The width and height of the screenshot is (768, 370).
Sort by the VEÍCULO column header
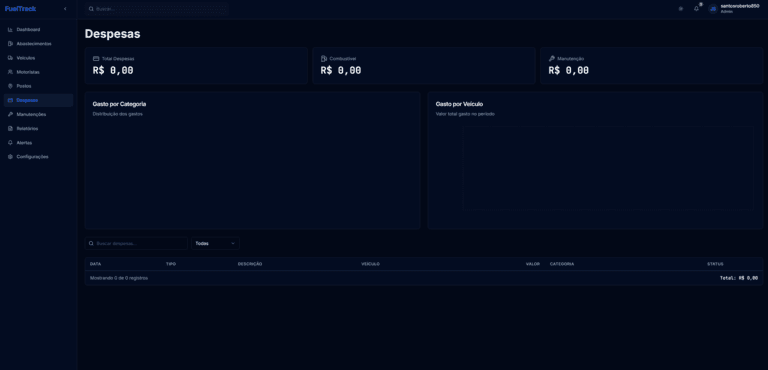370,264
